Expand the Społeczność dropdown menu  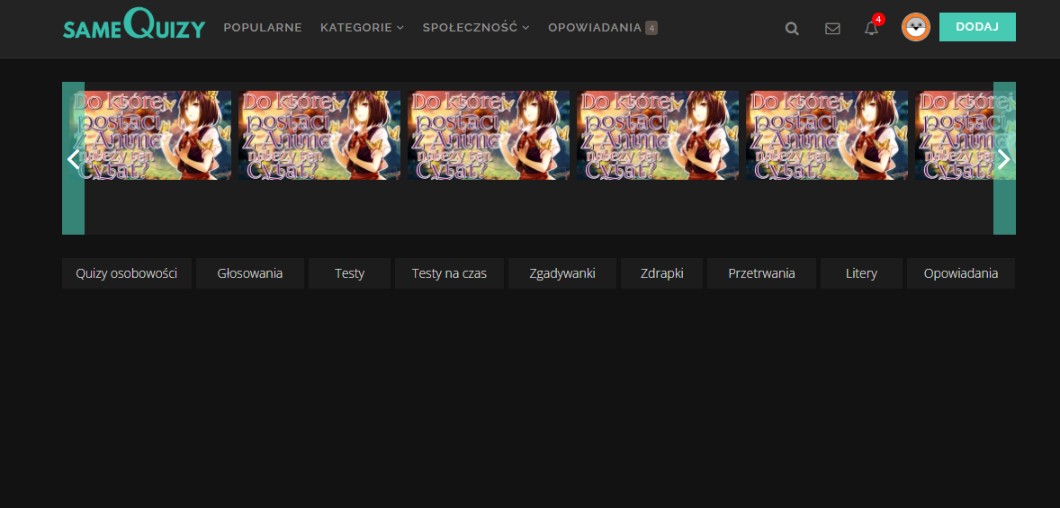tap(475, 28)
